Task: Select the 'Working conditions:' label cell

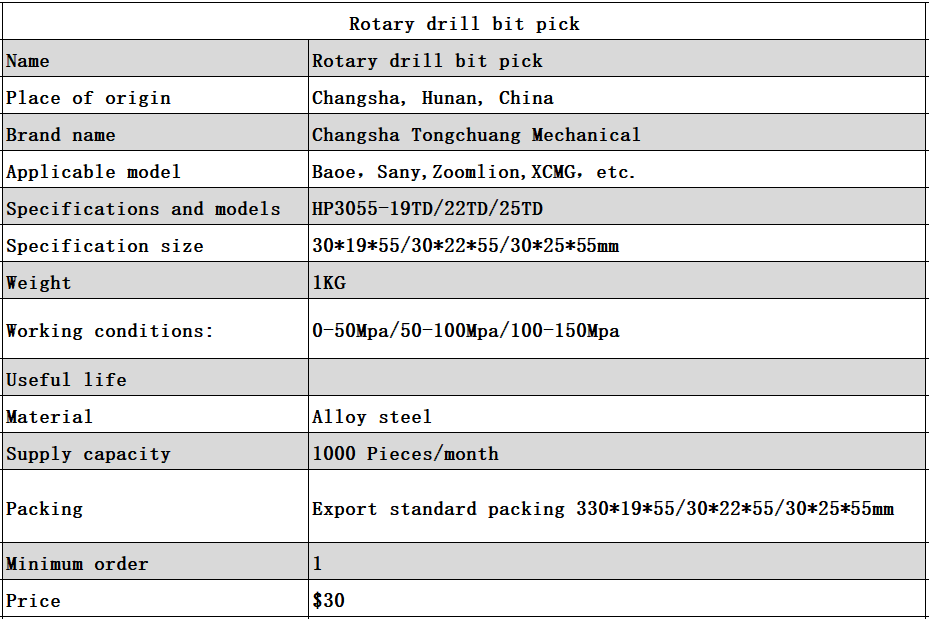Action: [155, 329]
